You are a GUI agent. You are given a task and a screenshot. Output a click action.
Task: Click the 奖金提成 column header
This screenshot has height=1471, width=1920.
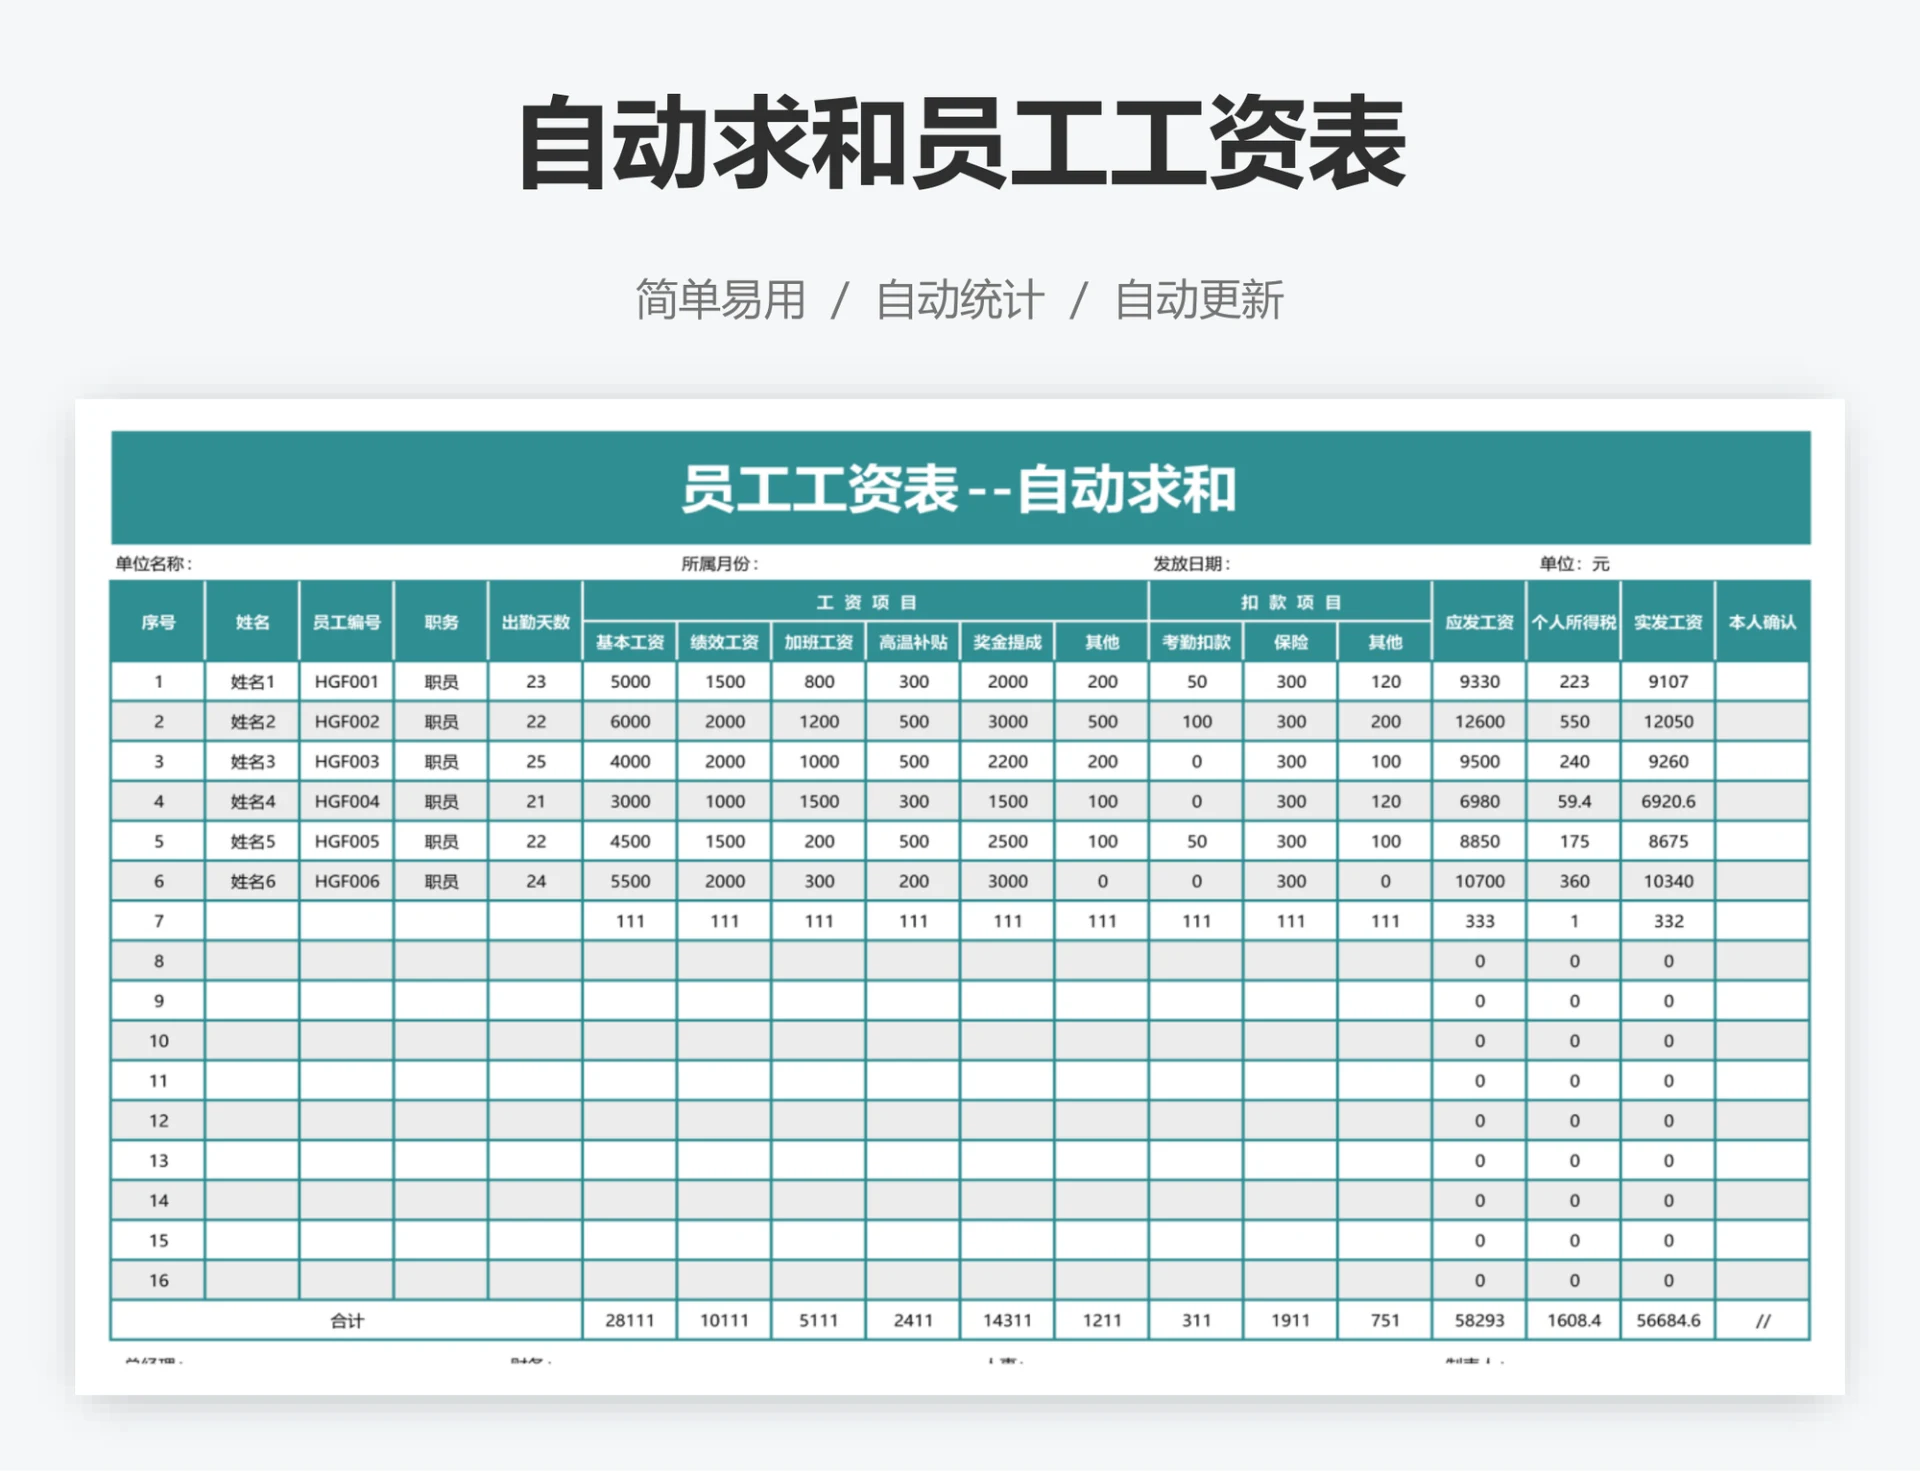click(1007, 643)
